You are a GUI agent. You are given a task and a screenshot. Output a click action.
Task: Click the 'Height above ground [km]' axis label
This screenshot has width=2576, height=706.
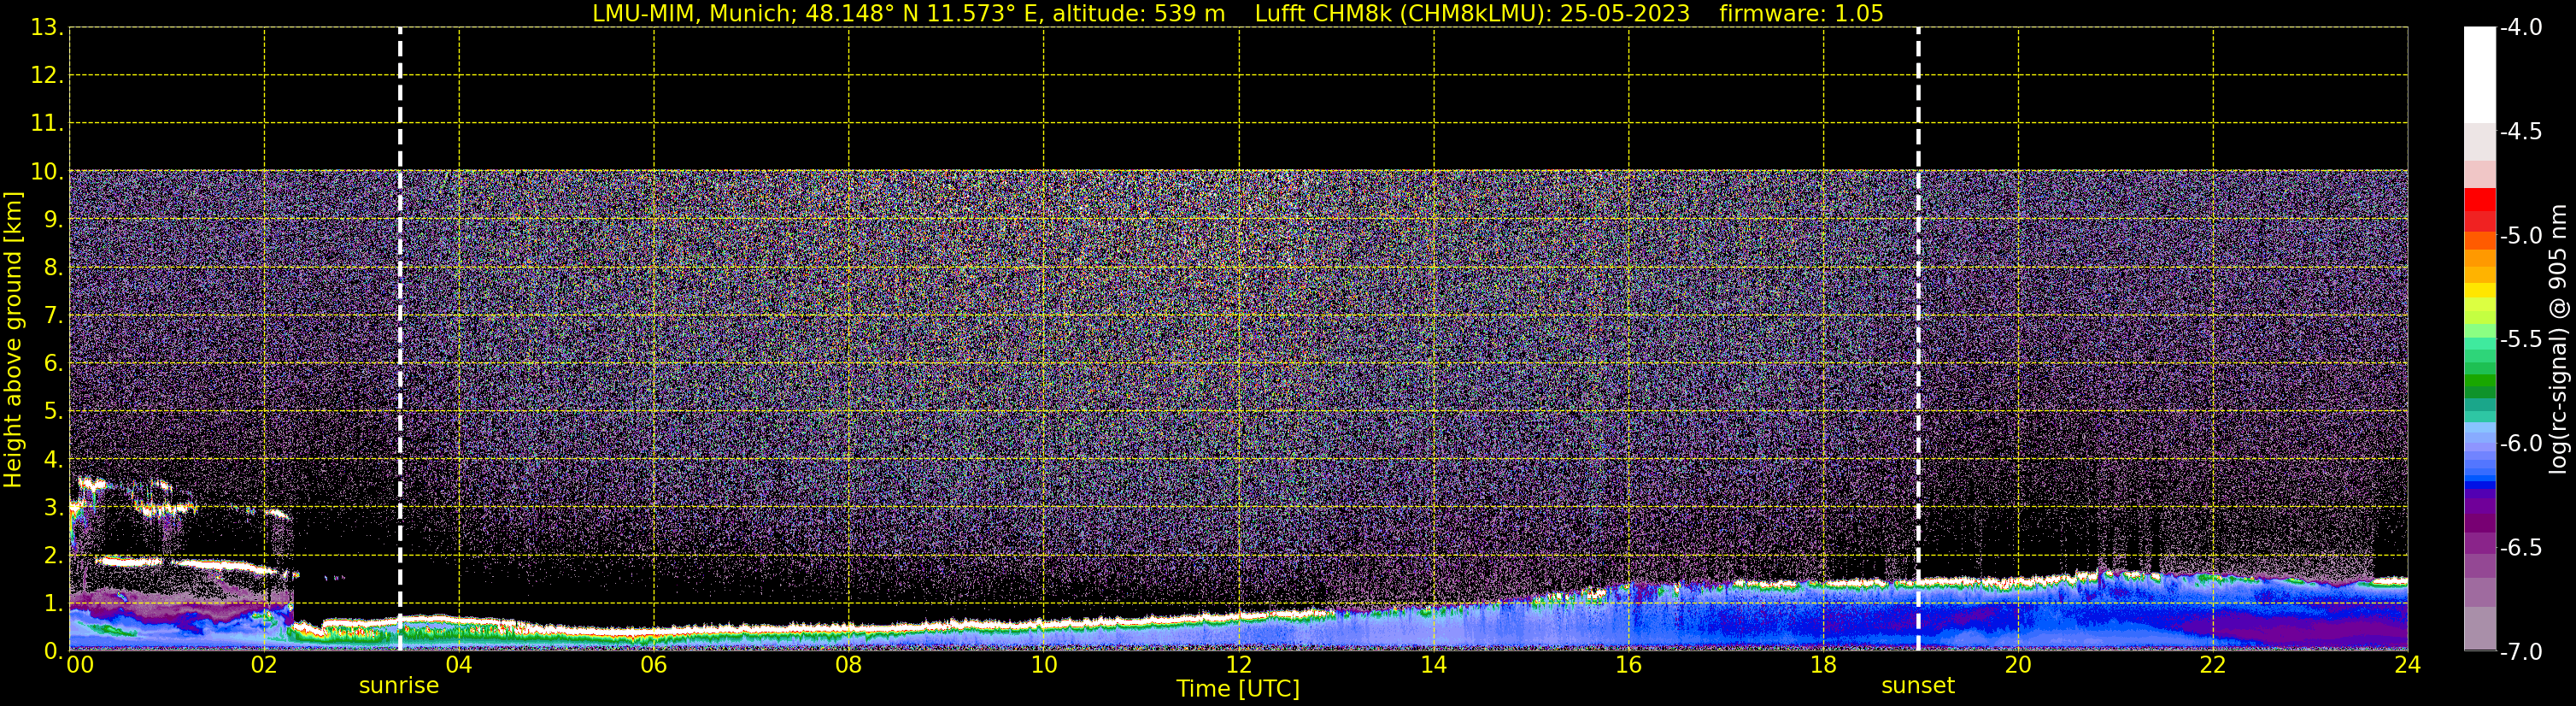[13, 340]
